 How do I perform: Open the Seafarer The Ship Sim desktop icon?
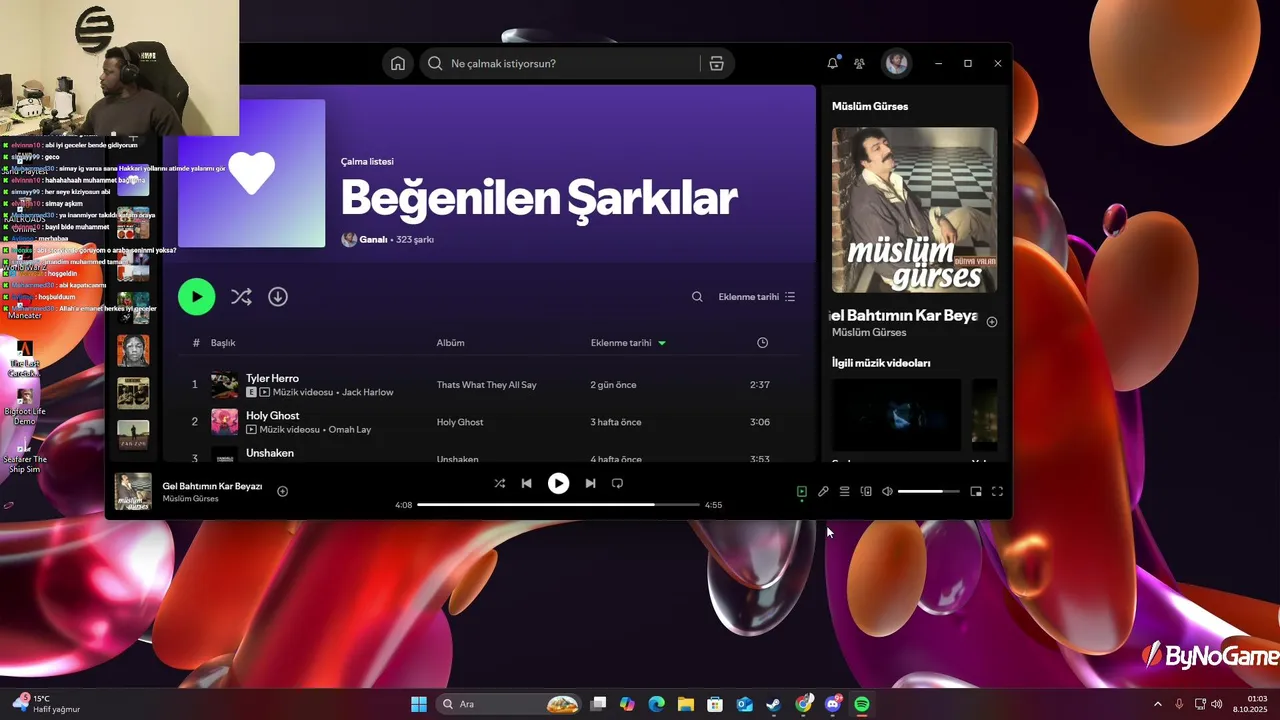25,457
